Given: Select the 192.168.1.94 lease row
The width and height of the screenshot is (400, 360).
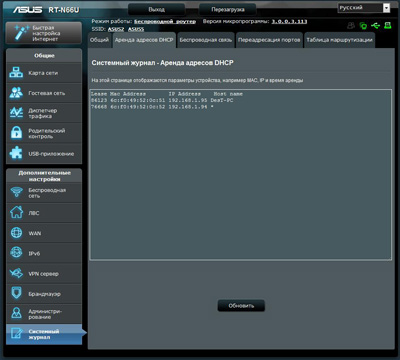Looking at the screenshot, I should tap(152, 107).
